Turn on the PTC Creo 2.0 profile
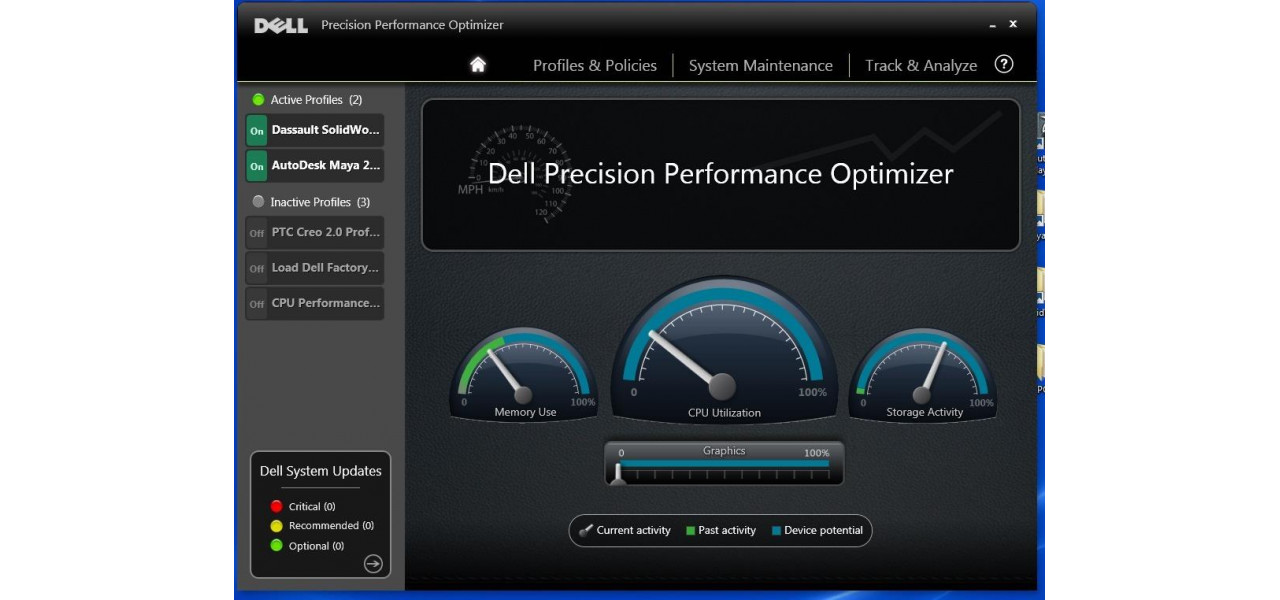1280x600 pixels. pos(257,232)
